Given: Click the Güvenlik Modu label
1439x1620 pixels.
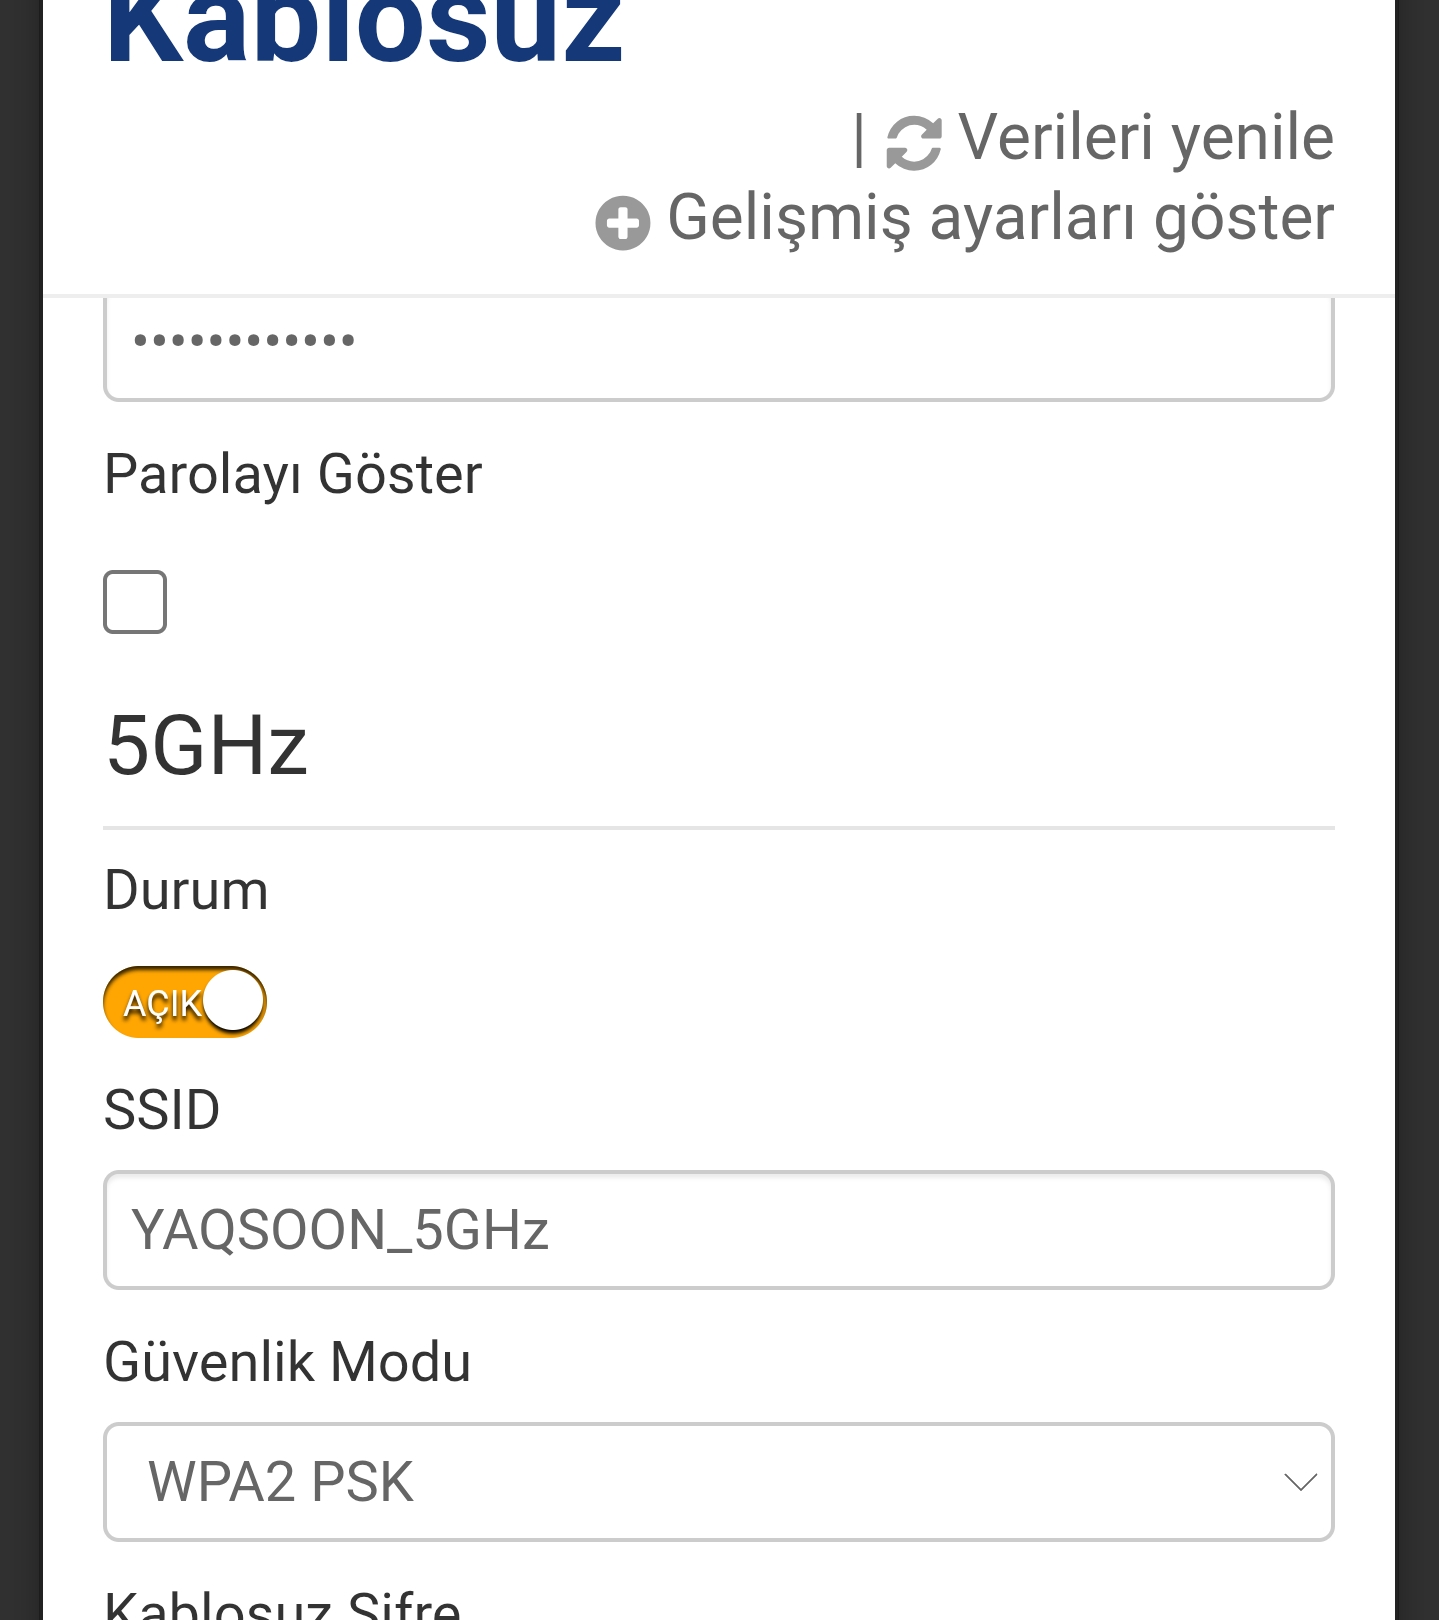Looking at the screenshot, I should 287,1362.
